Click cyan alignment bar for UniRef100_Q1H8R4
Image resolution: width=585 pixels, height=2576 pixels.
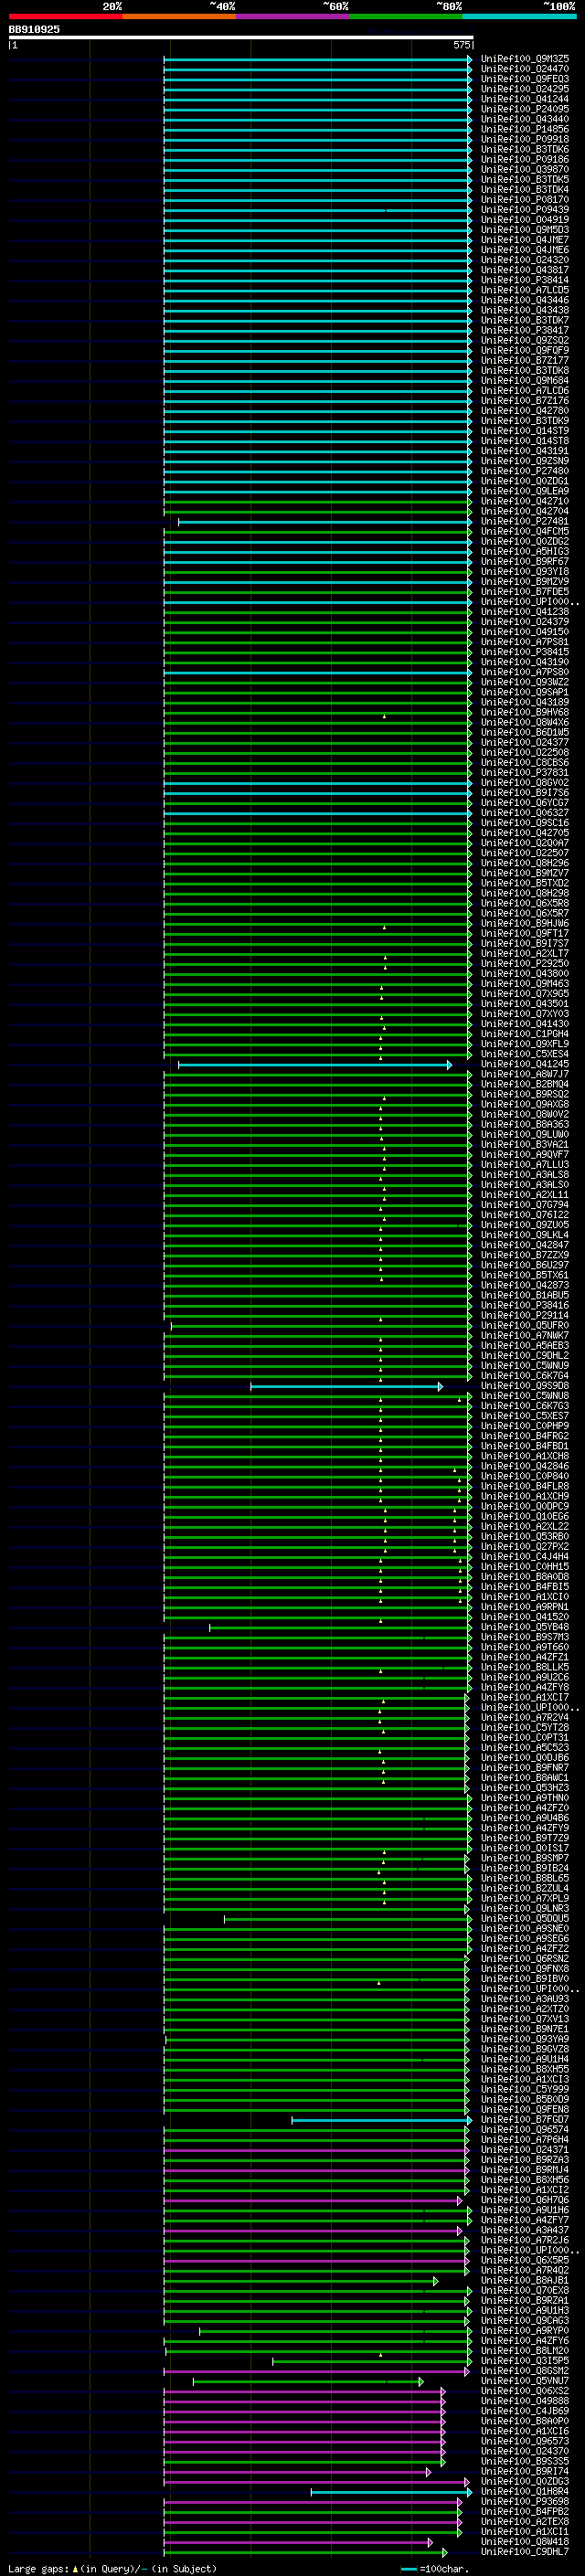pos(391,2493)
